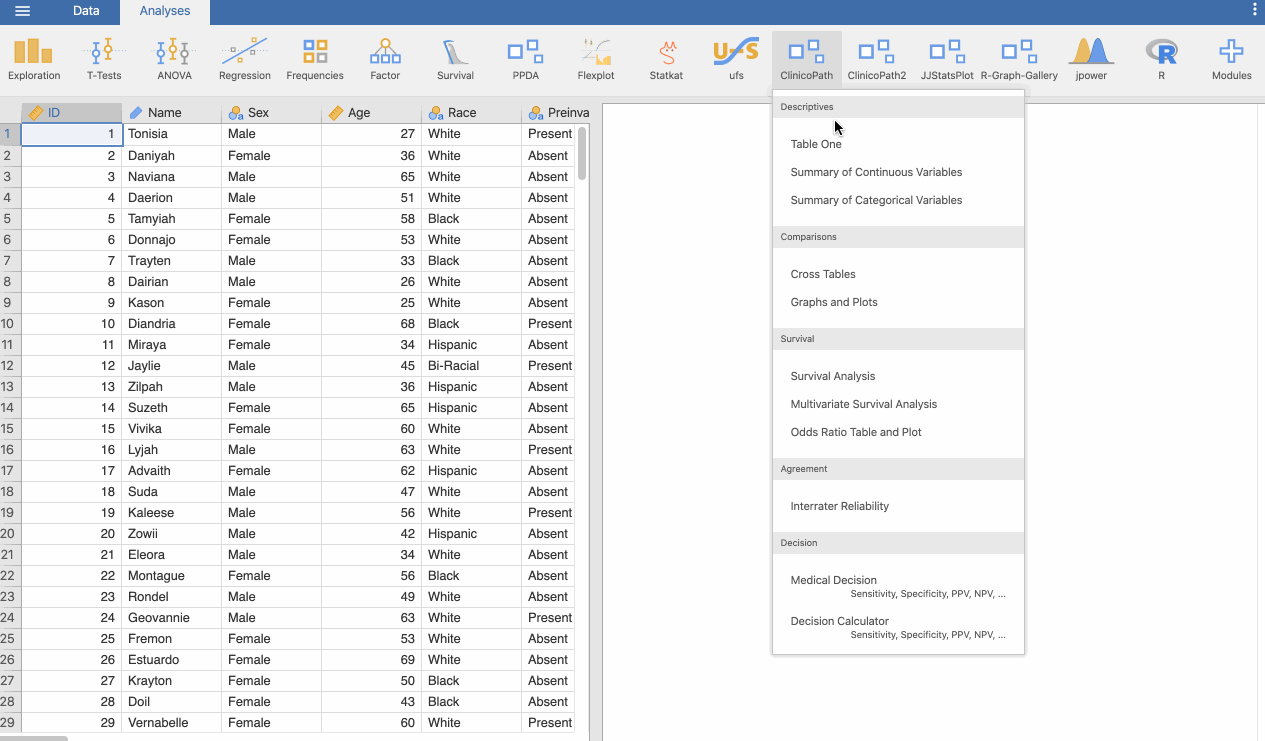Open the hamburger main menu
1265x741 pixels.
pyautogui.click(x=22, y=11)
